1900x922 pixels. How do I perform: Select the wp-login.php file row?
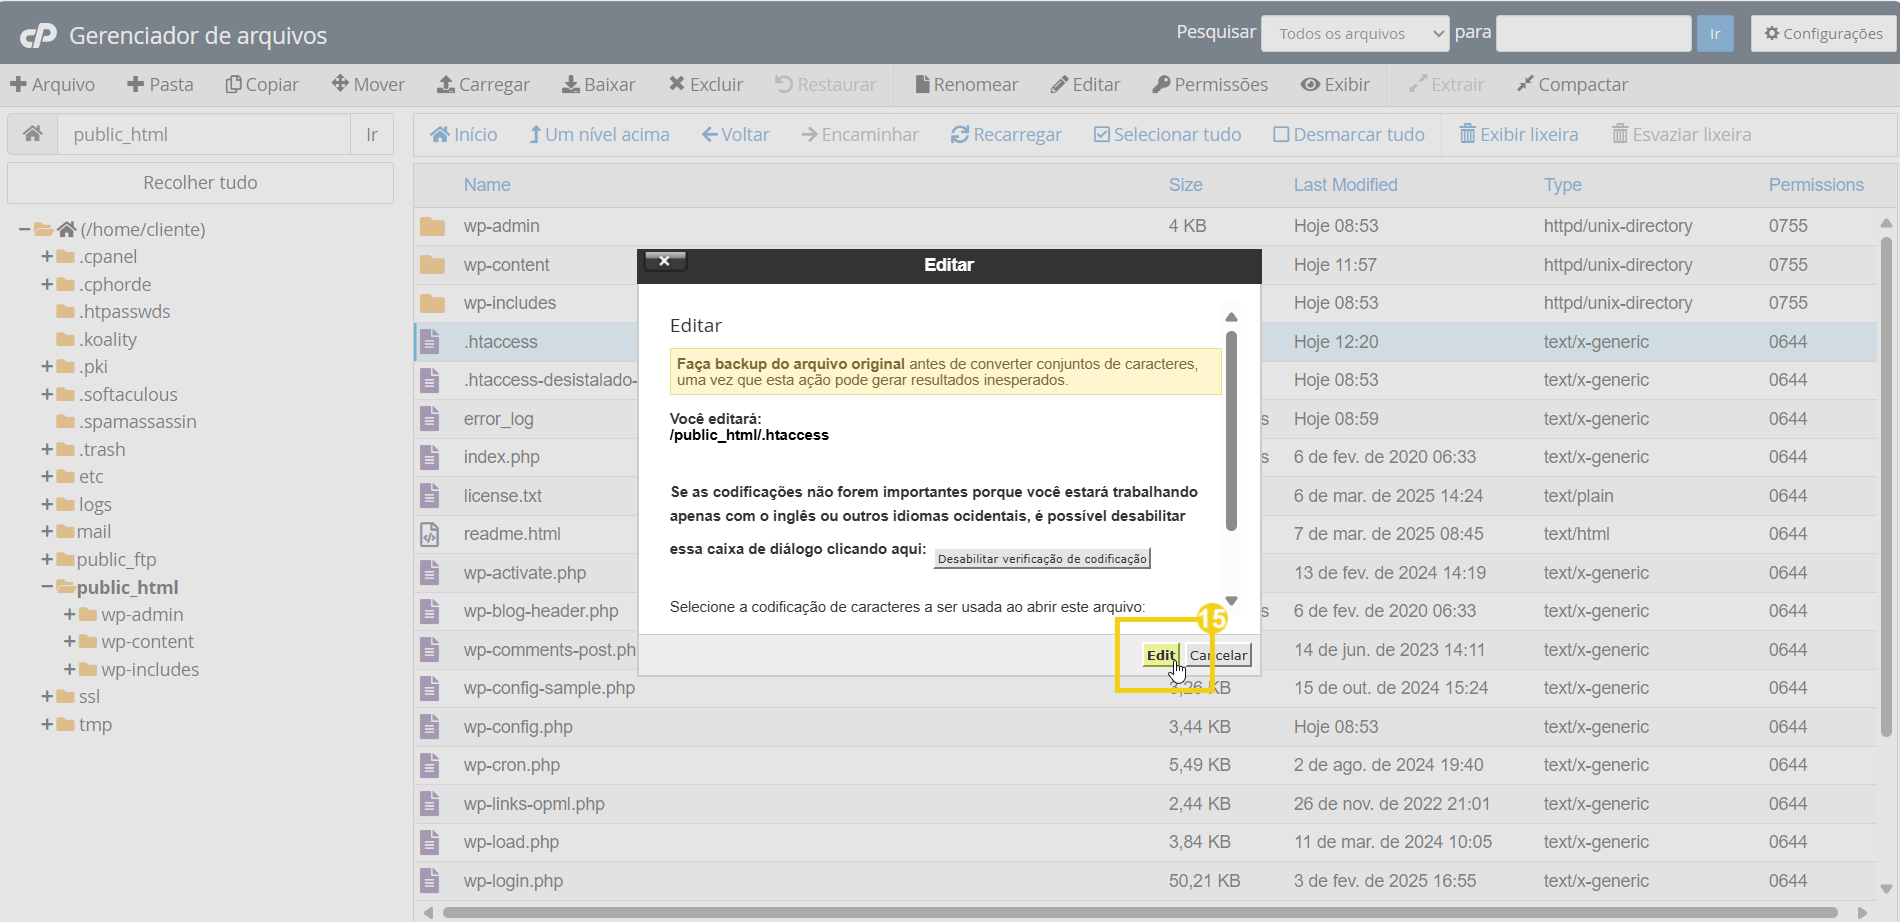click(x=1145, y=881)
